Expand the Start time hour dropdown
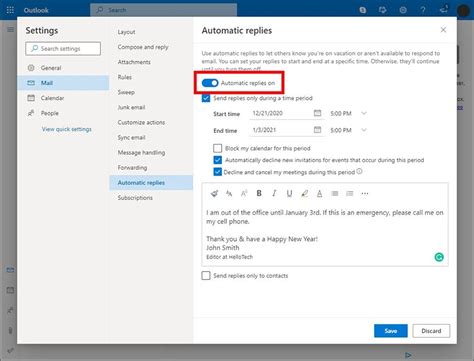 (364, 113)
